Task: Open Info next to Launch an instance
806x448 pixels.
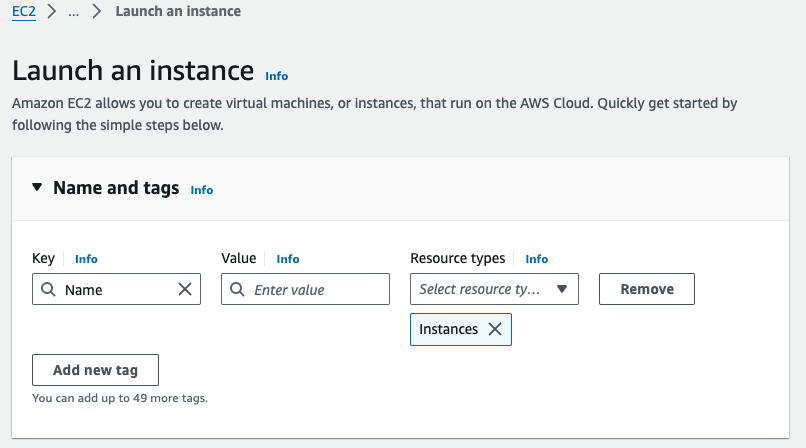Action: click(277, 76)
